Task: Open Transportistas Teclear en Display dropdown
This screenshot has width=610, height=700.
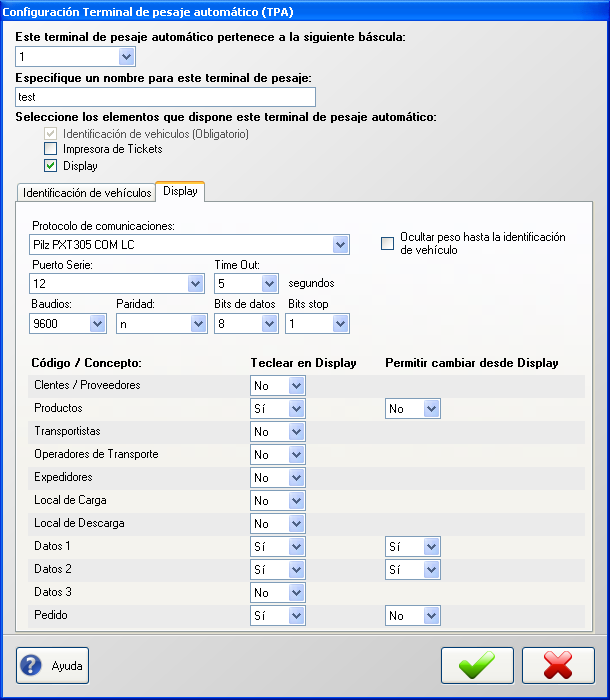Action: coord(278,432)
